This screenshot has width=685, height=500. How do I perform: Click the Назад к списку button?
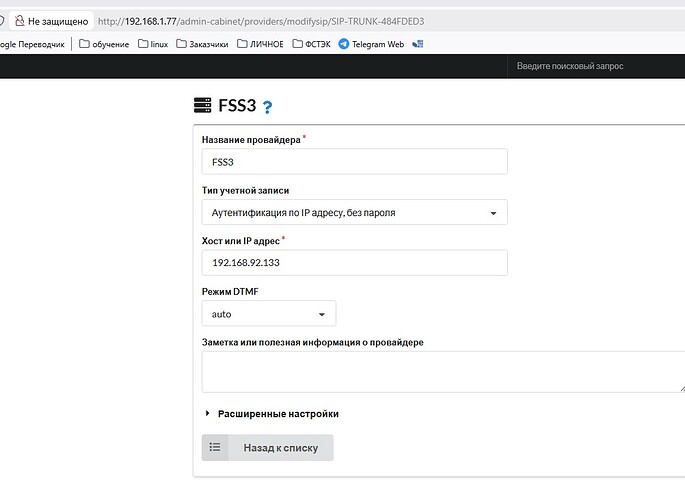(x=267, y=448)
